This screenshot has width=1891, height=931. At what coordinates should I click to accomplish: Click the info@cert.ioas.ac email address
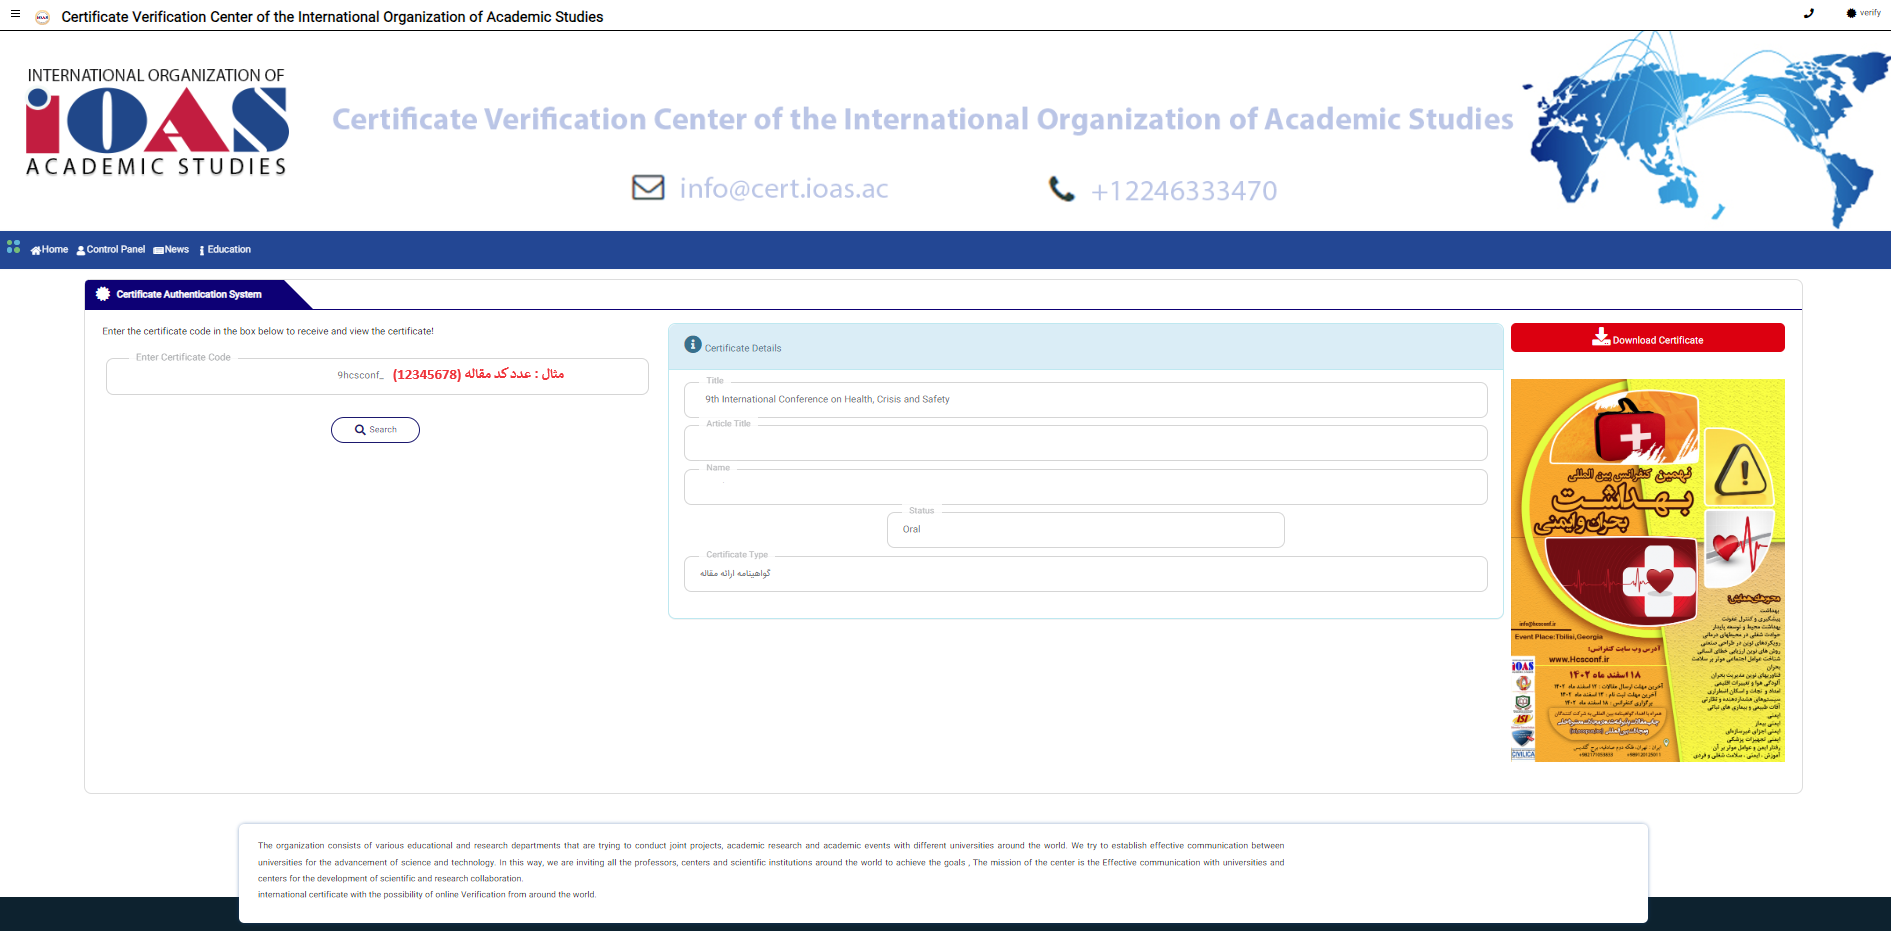784,188
